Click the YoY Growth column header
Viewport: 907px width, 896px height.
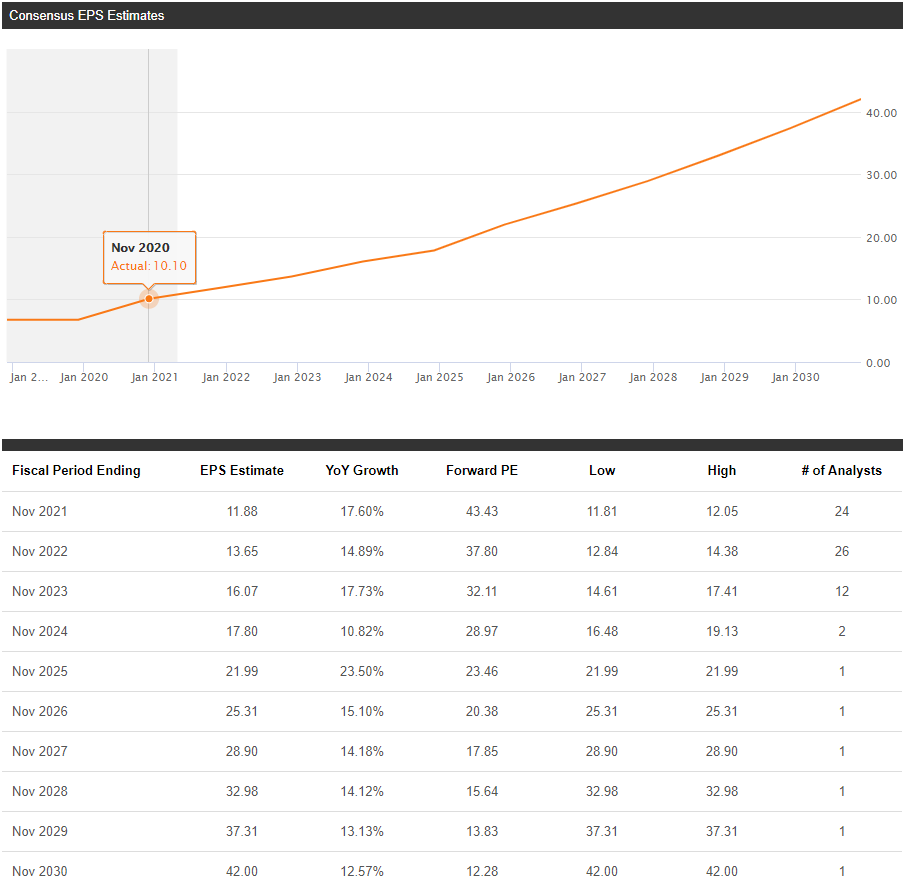(x=362, y=471)
